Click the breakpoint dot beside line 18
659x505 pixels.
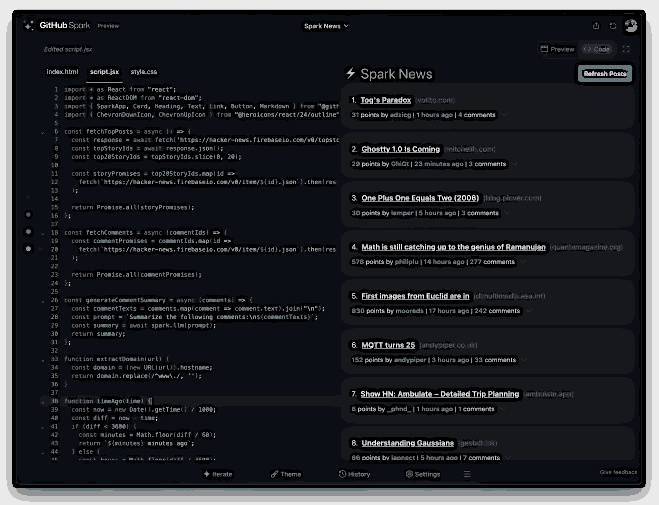click(28, 232)
